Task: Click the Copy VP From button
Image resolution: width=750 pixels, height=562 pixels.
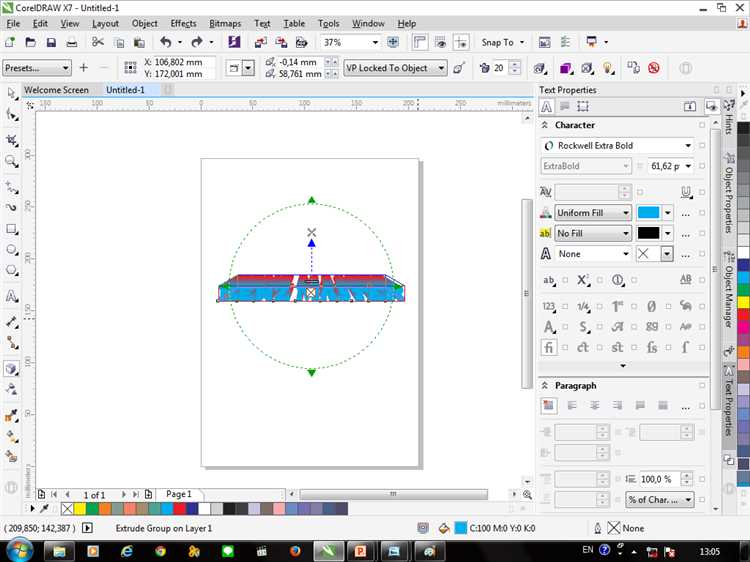Action: [x=459, y=68]
